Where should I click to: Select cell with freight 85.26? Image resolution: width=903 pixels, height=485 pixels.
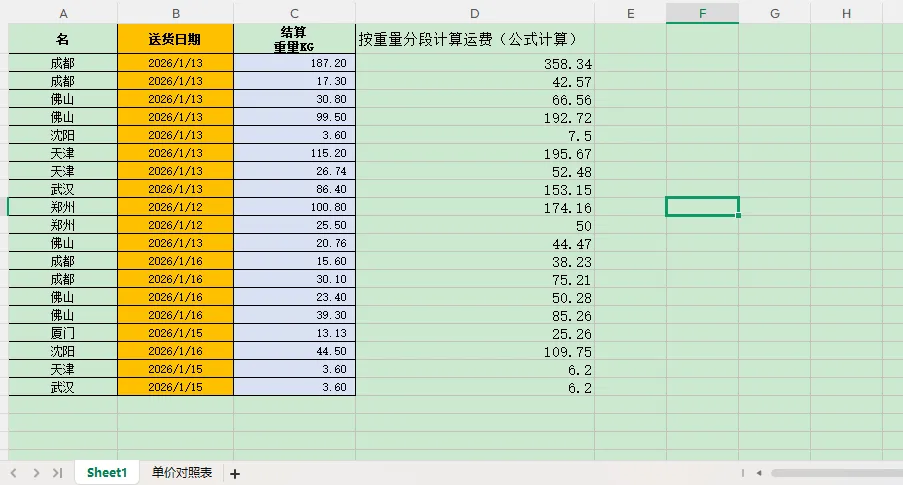pyautogui.click(x=475, y=315)
